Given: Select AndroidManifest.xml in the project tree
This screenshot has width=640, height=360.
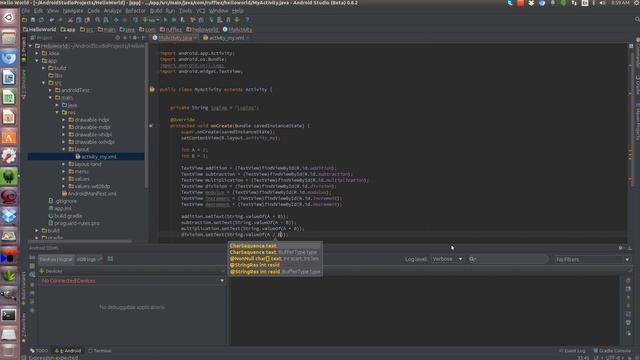Looking at the screenshot, I should point(89,193).
